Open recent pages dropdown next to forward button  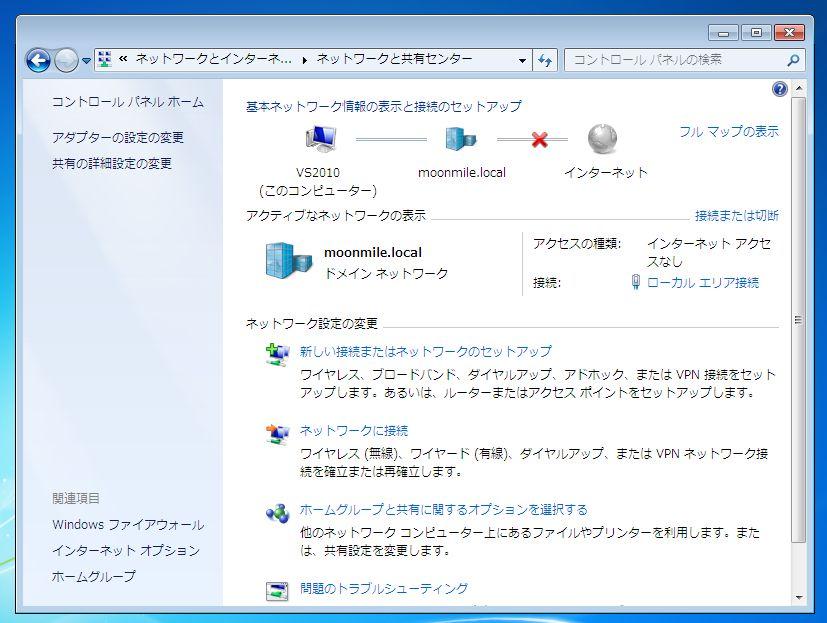point(87,60)
